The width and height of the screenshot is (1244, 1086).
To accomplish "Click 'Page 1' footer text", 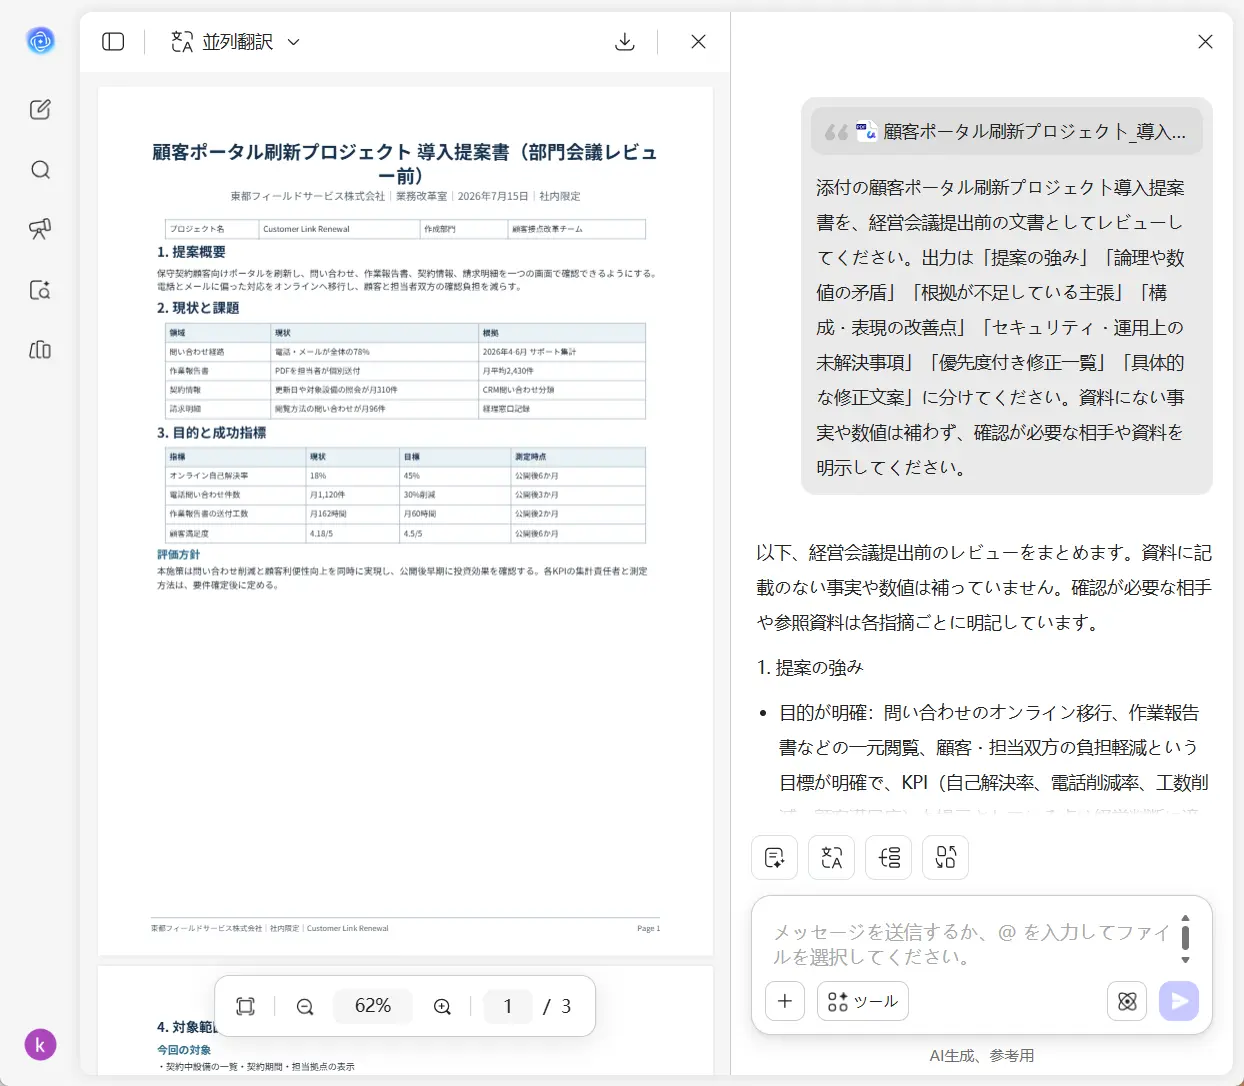I will click(648, 928).
